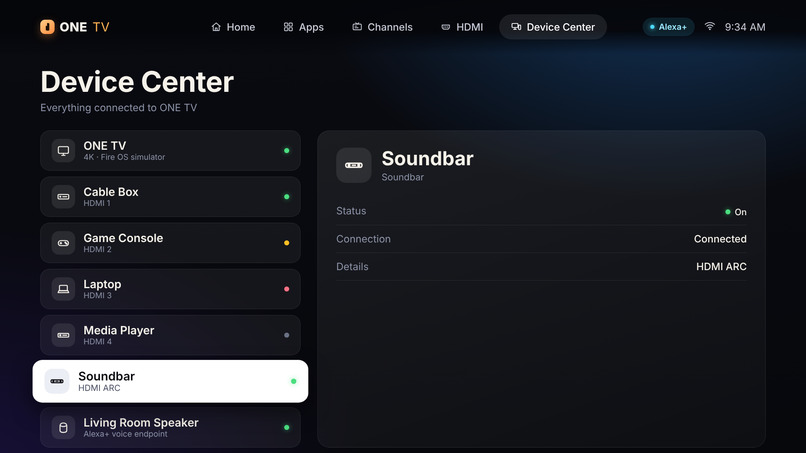The image size is (806, 453).
Task: Select the Media Player device row
Action: 170,335
